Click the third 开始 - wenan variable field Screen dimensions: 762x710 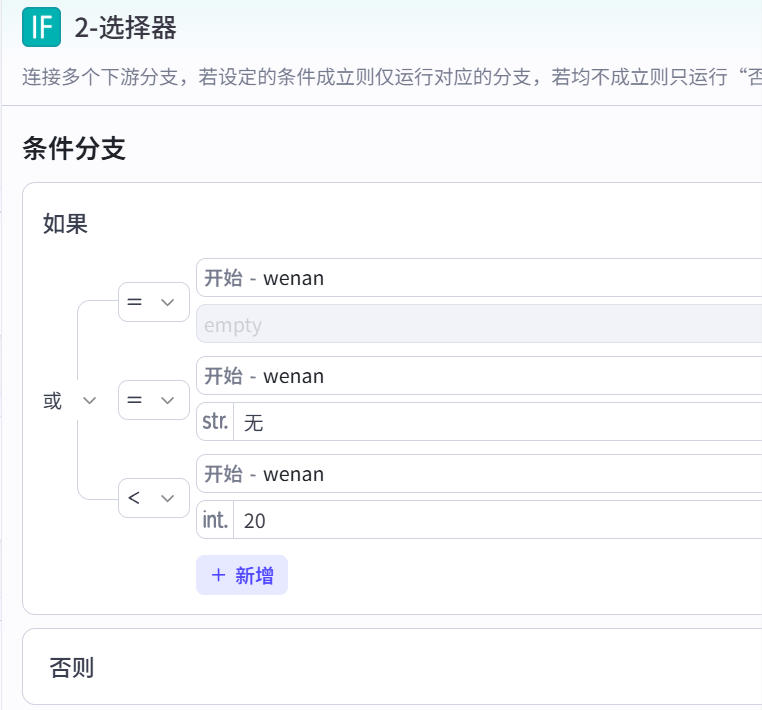pos(479,474)
